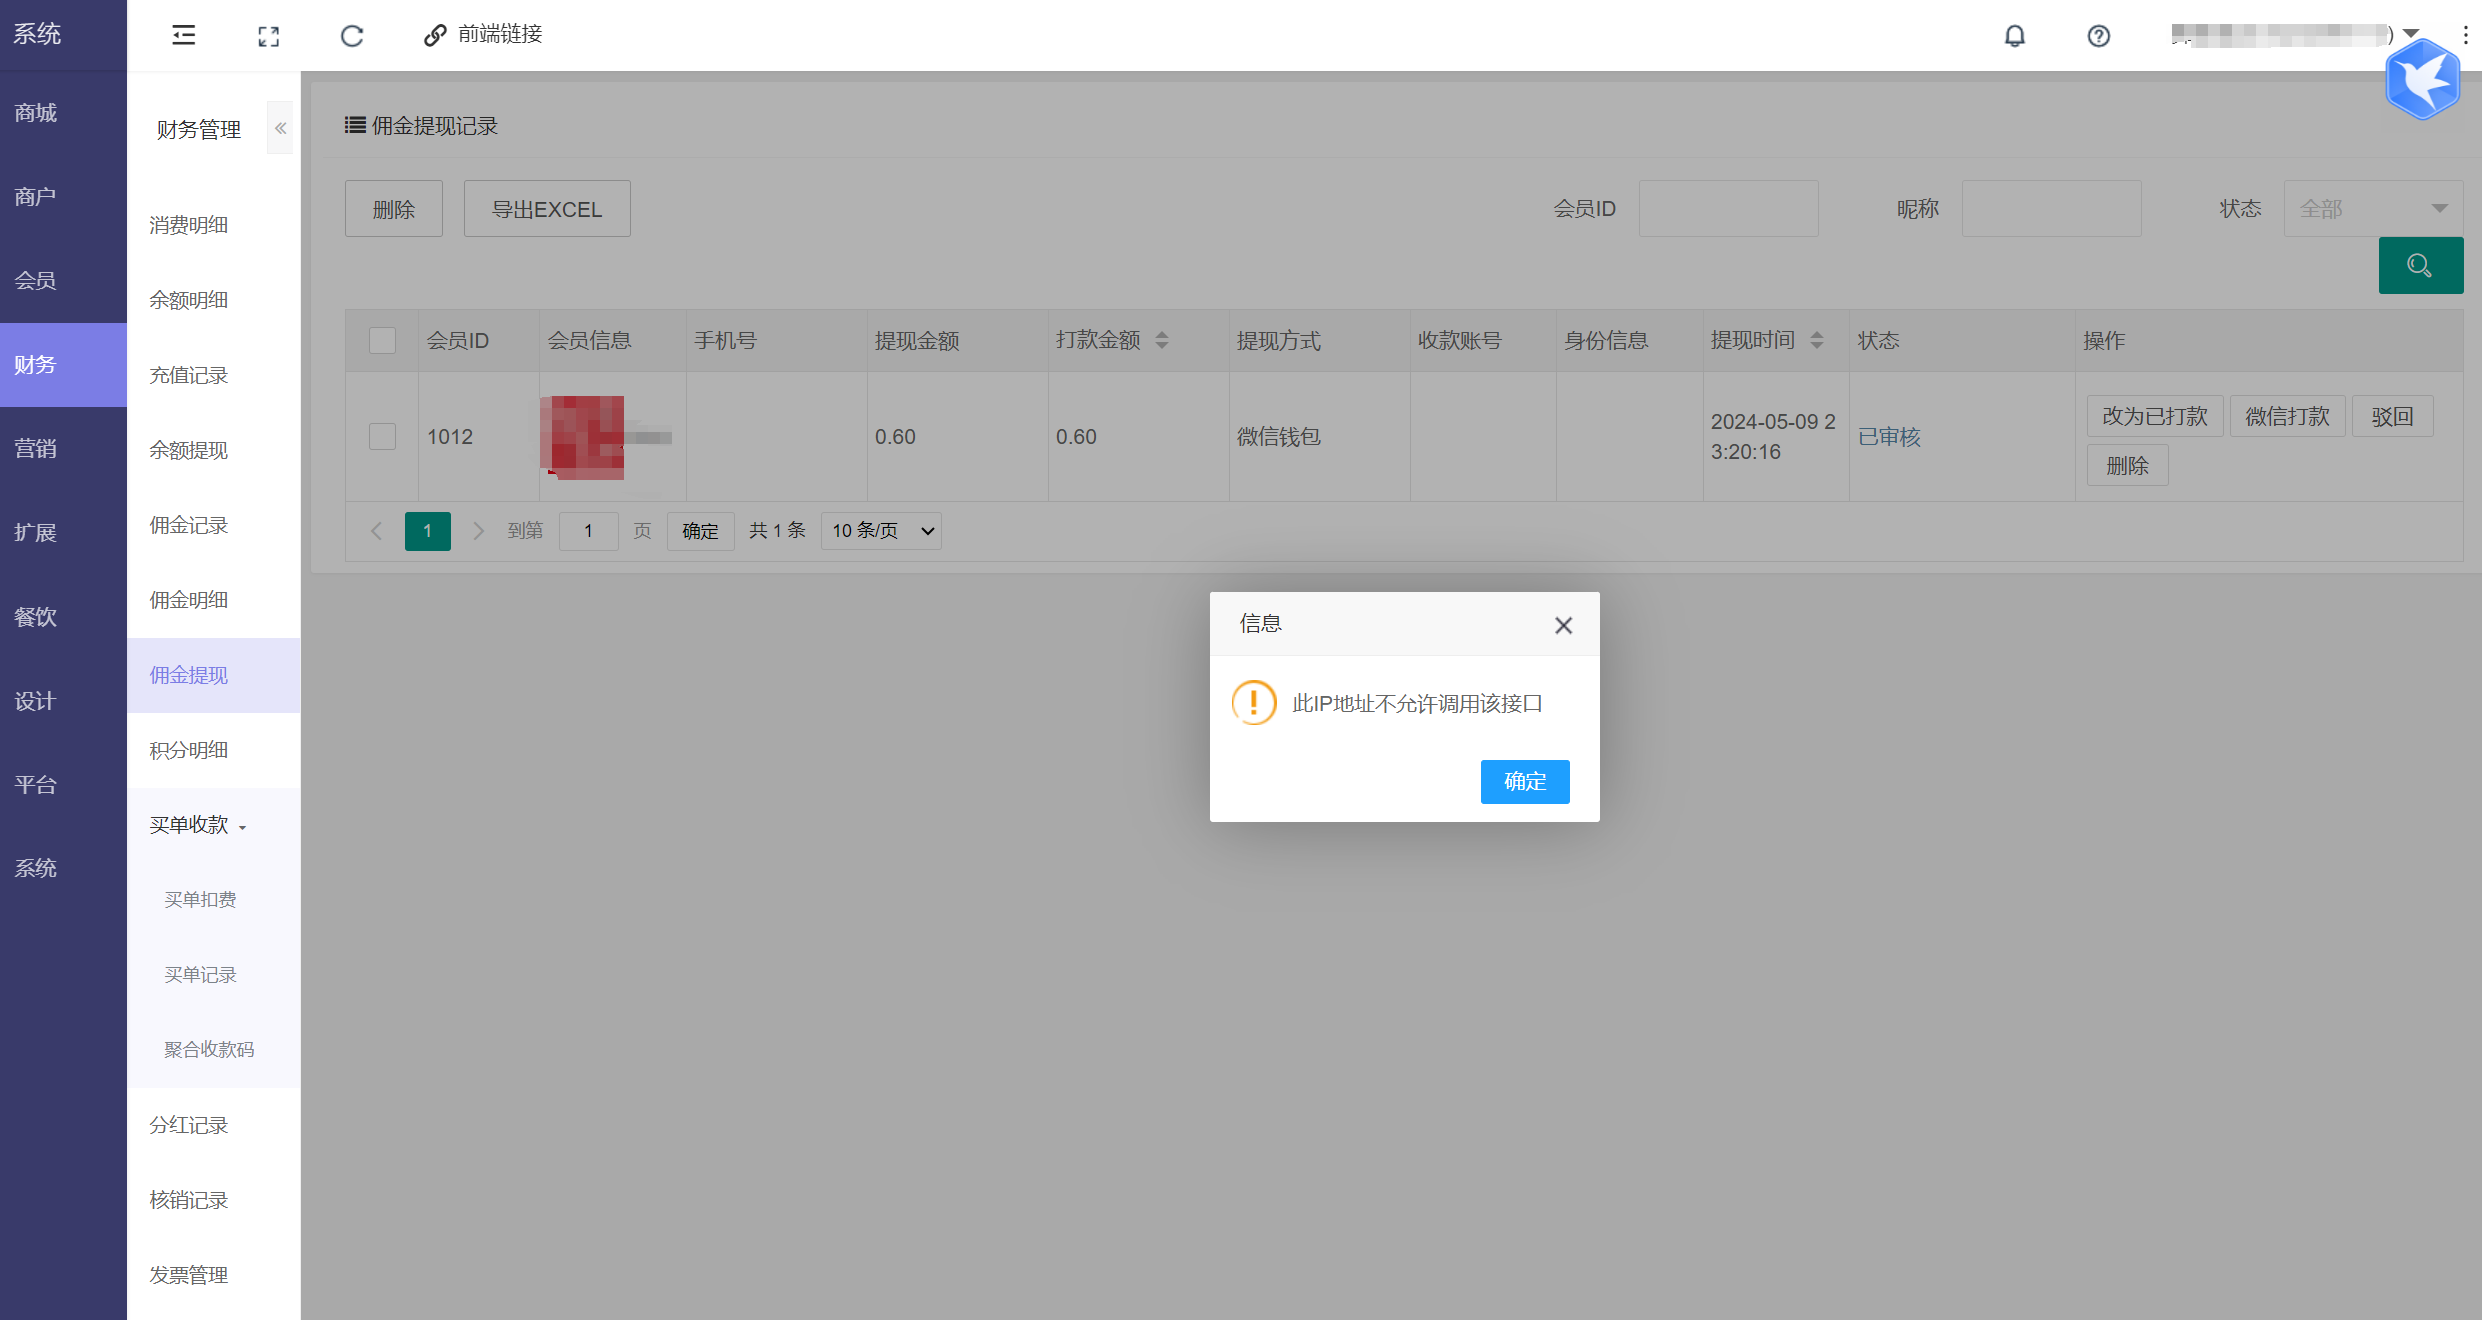The image size is (2482, 1320).
Task: Sort by 打款金额 column arrows
Action: coord(1162,340)
